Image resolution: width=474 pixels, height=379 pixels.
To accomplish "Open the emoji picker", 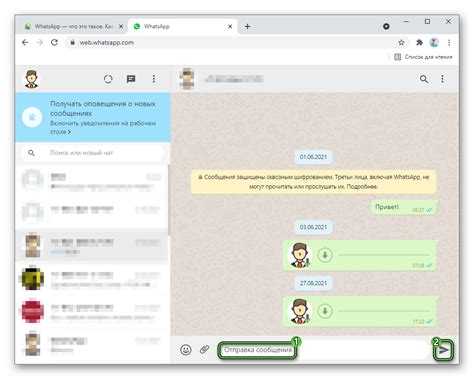I will (x=186, y=350).
